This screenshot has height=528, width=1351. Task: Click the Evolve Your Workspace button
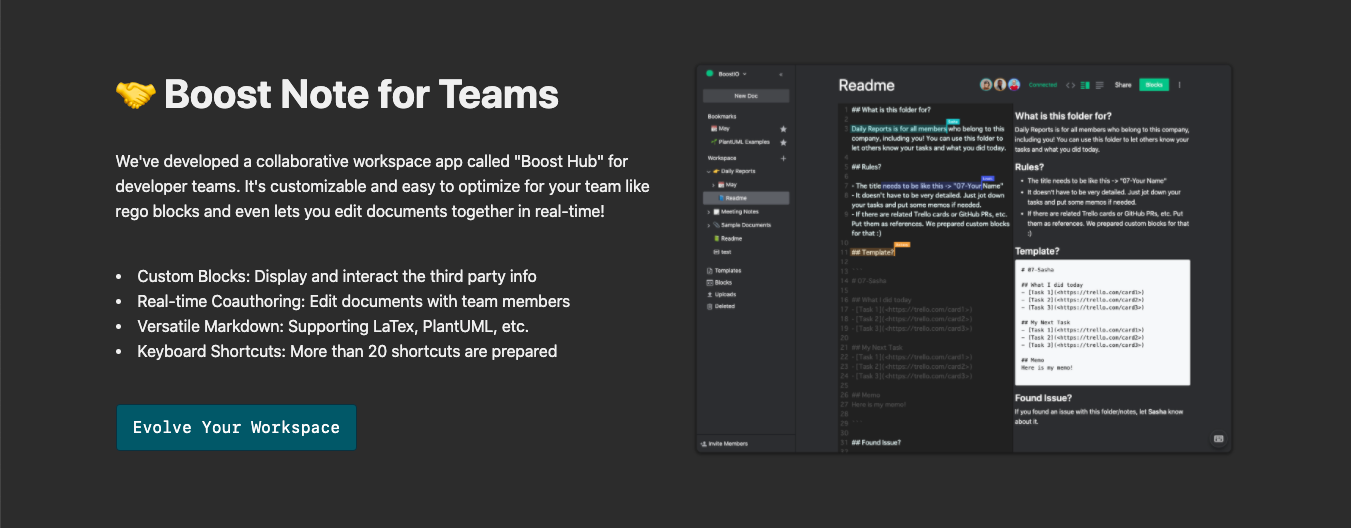pyautogui.click(x=236, y=427)
